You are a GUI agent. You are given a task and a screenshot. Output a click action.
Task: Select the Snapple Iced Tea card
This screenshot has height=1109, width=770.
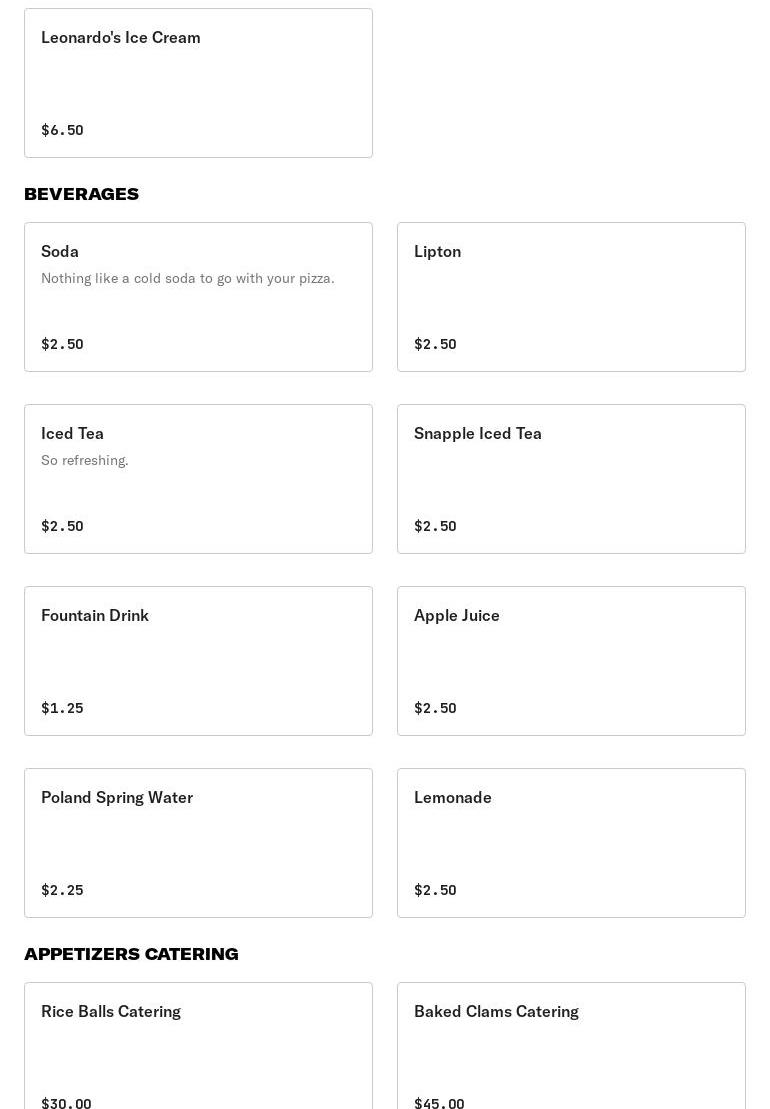click(x=571, y=479)
